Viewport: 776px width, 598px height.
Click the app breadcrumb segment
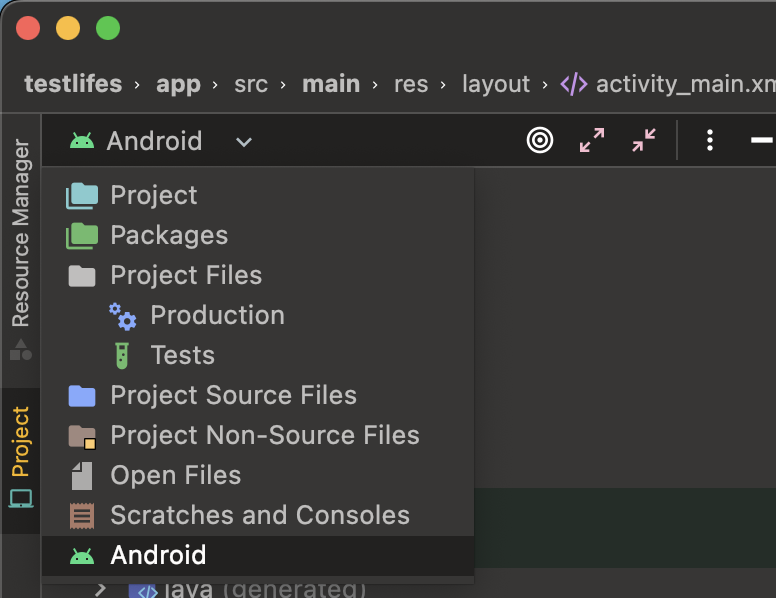pyautogui.click(x=178, y=85)
